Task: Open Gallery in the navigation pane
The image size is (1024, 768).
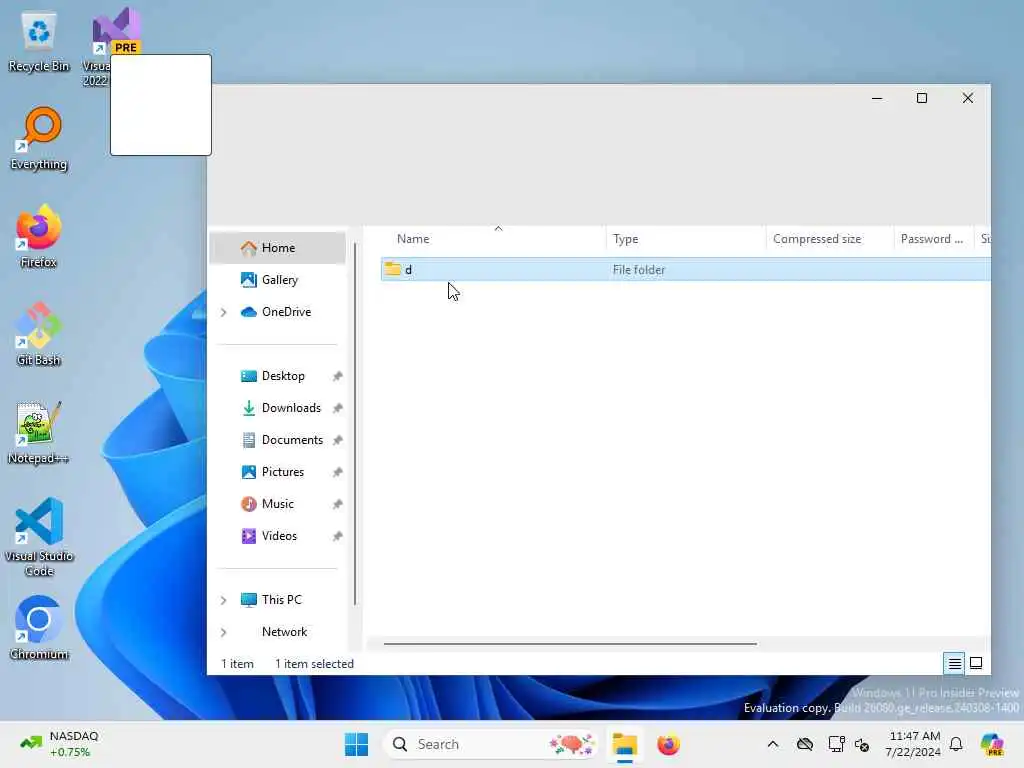Action: 278,280
